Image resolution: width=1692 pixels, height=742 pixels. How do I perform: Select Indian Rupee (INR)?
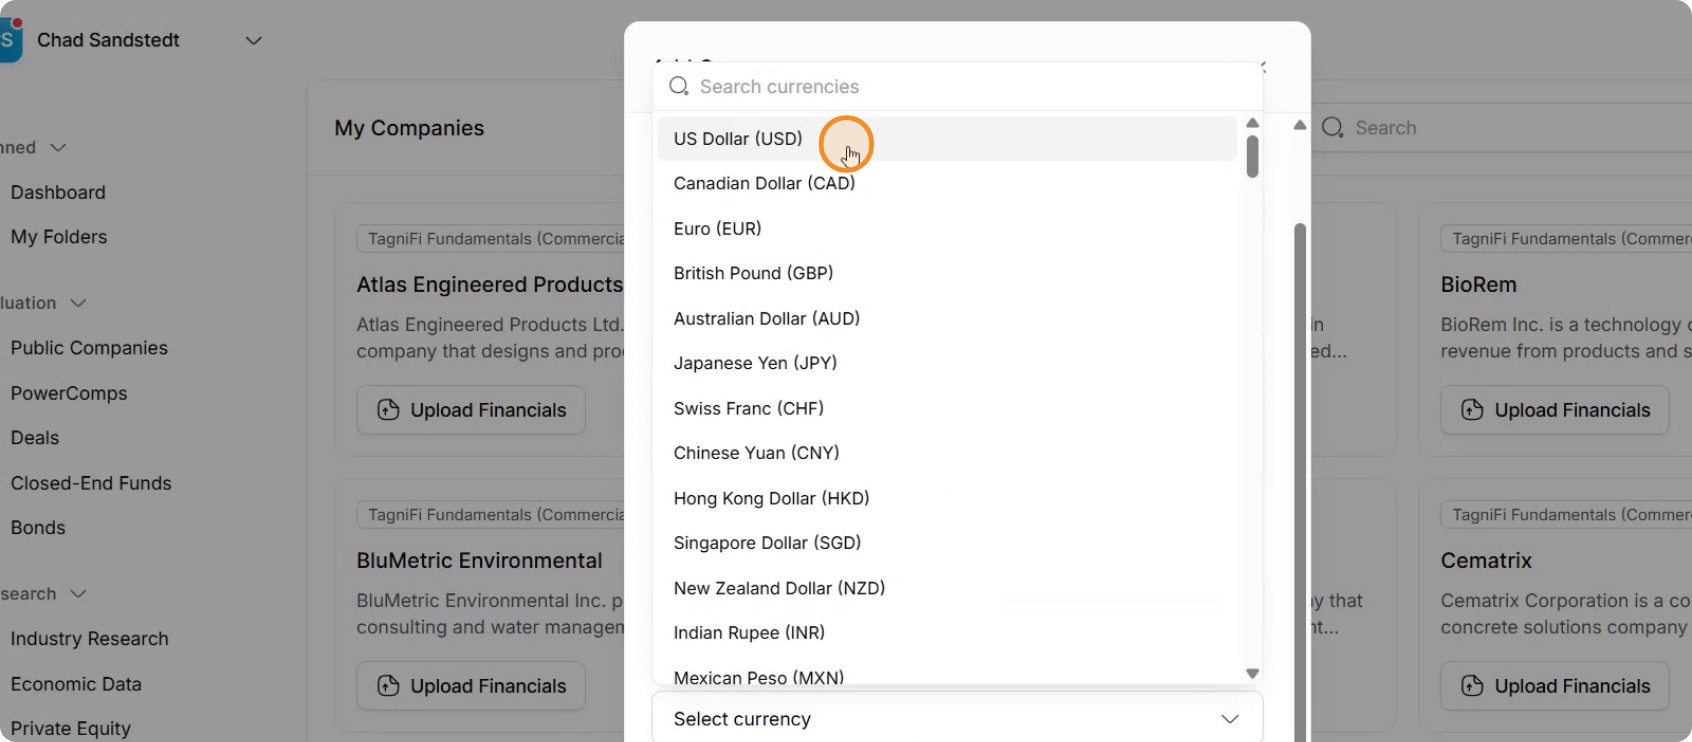[x=947, y=633]
